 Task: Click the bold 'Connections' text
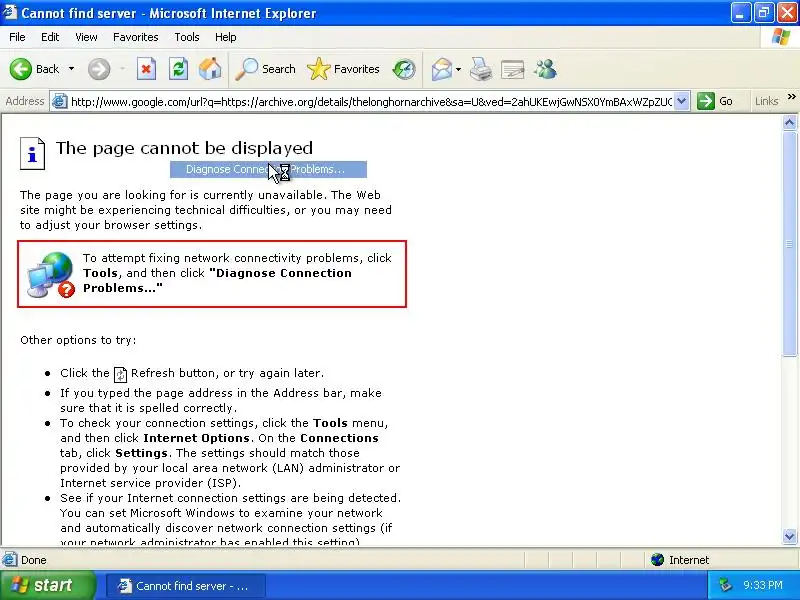point(339,438)
